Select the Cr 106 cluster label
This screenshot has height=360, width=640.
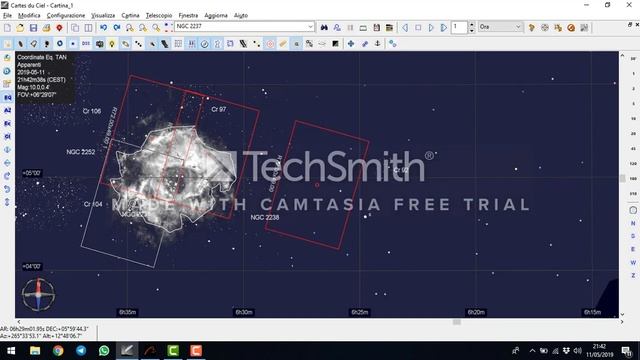pyautogui.click(x=92, y=111)
